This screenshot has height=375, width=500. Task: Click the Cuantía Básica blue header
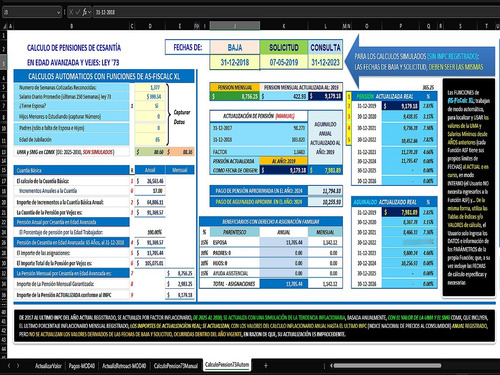71,170
